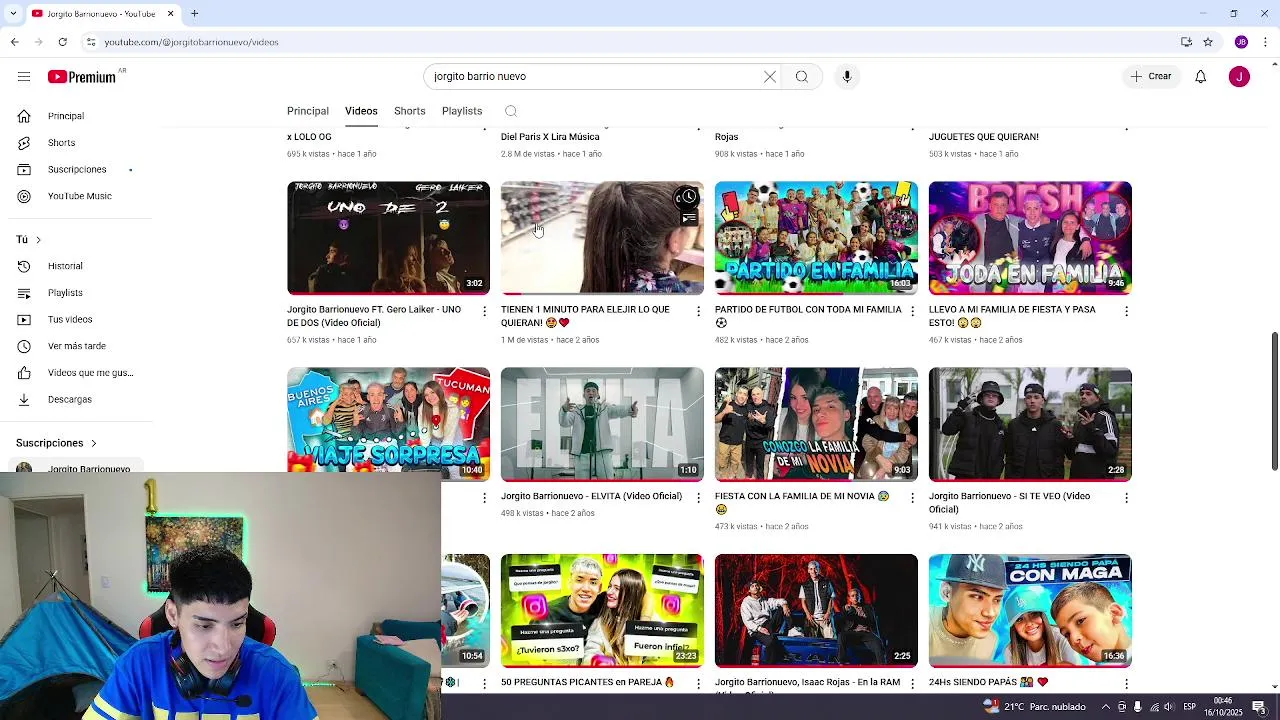Start voice search with the microphone icon
The image size is (1280, 720).
coord(847,77)
